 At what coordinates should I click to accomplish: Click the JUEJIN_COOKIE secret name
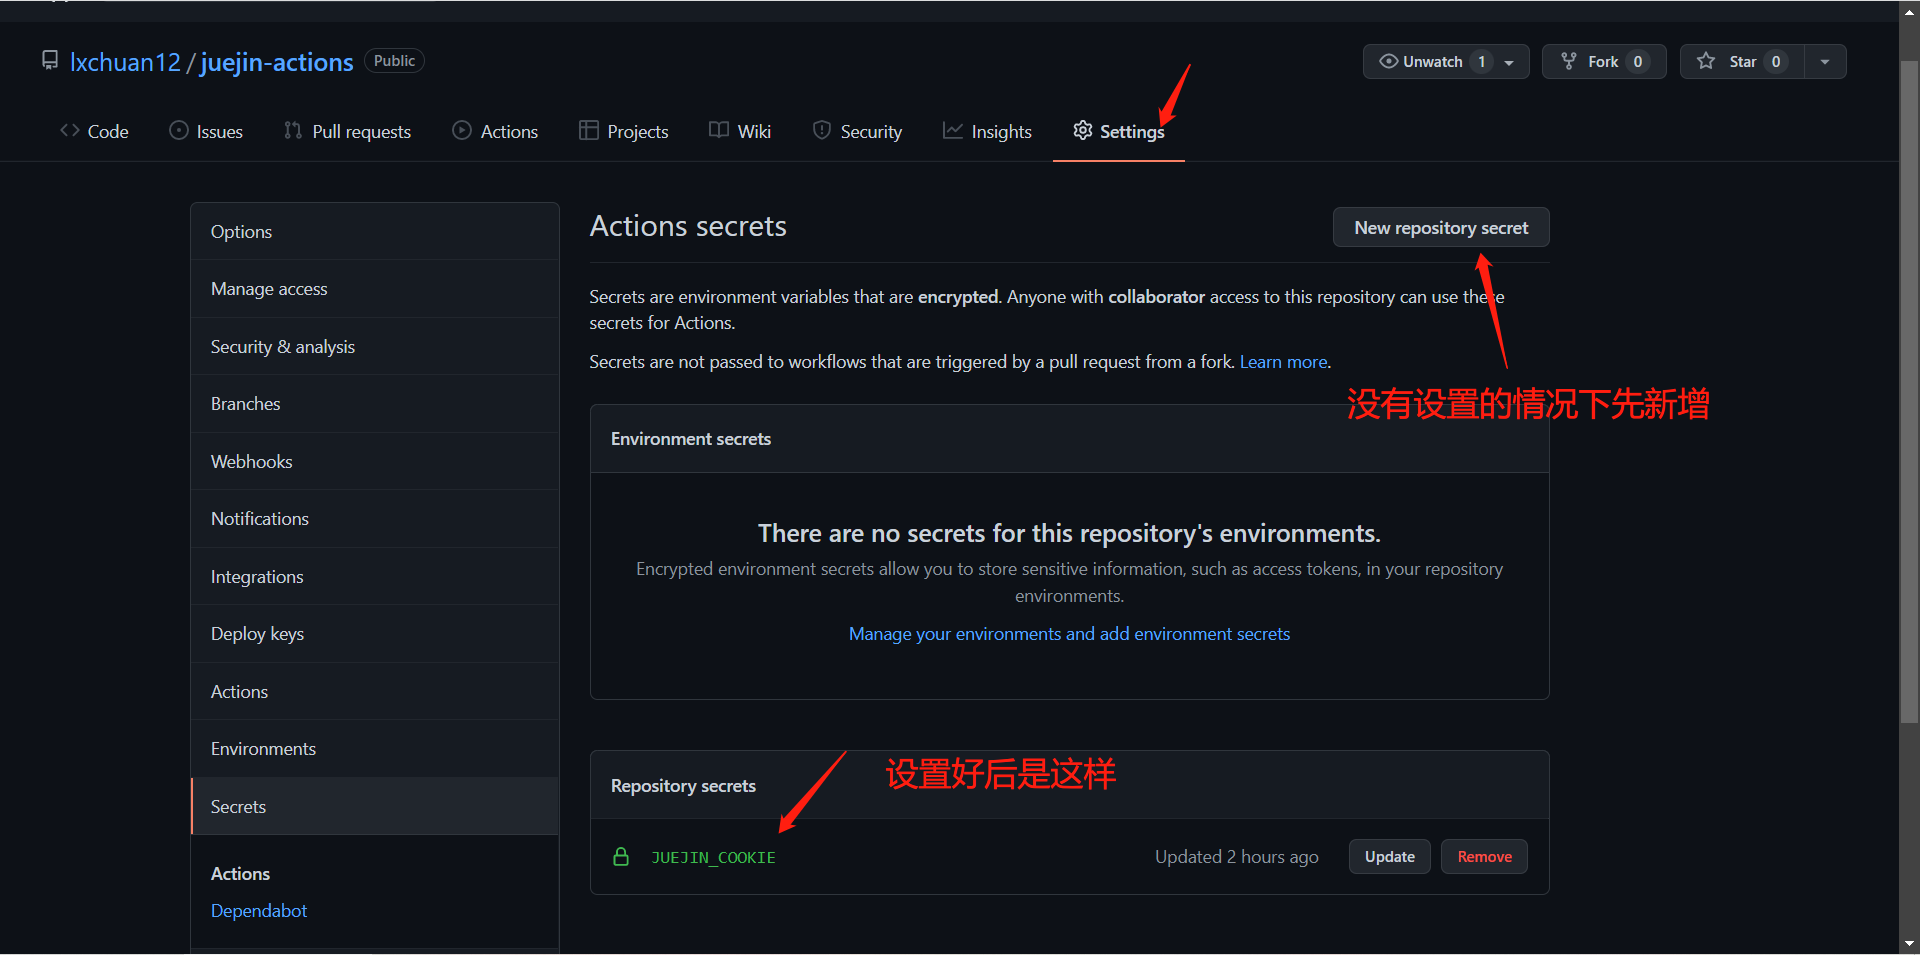pyautogui.click(x=713, y=858)
